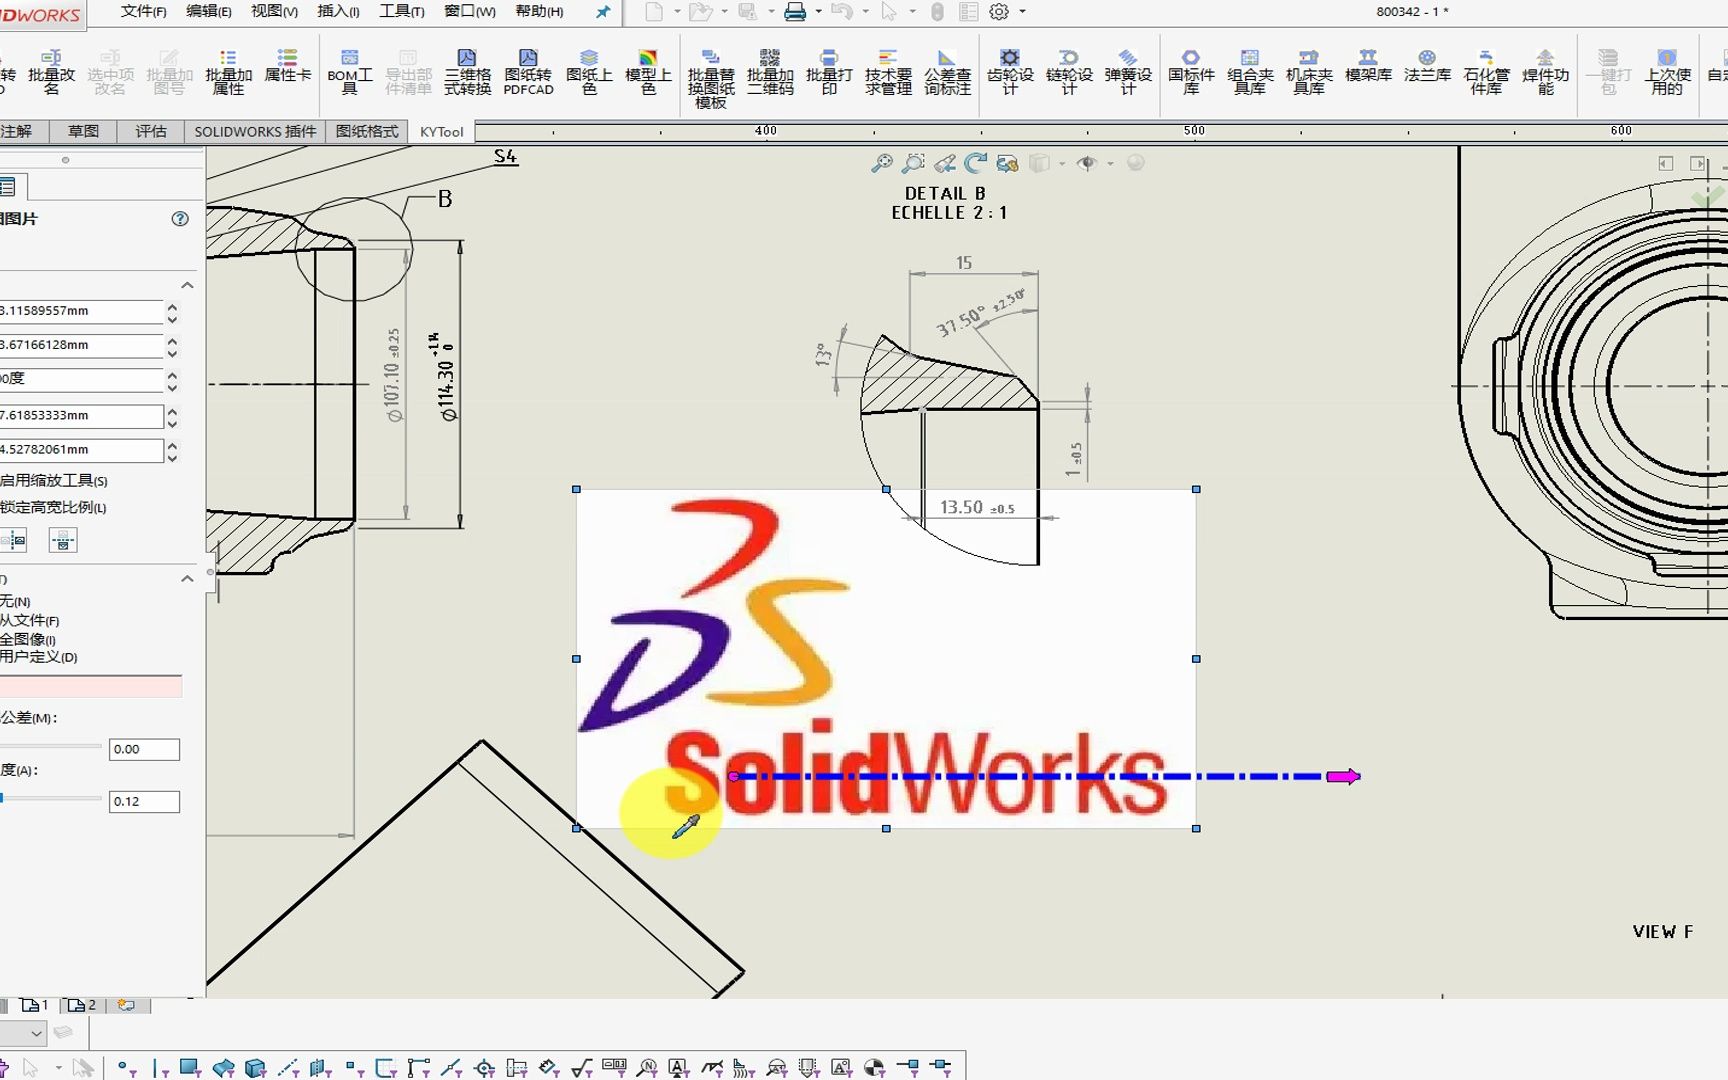Open the hide/show items dropdown arrow
This screenshot has height=1080, width=1728.
1110,163
